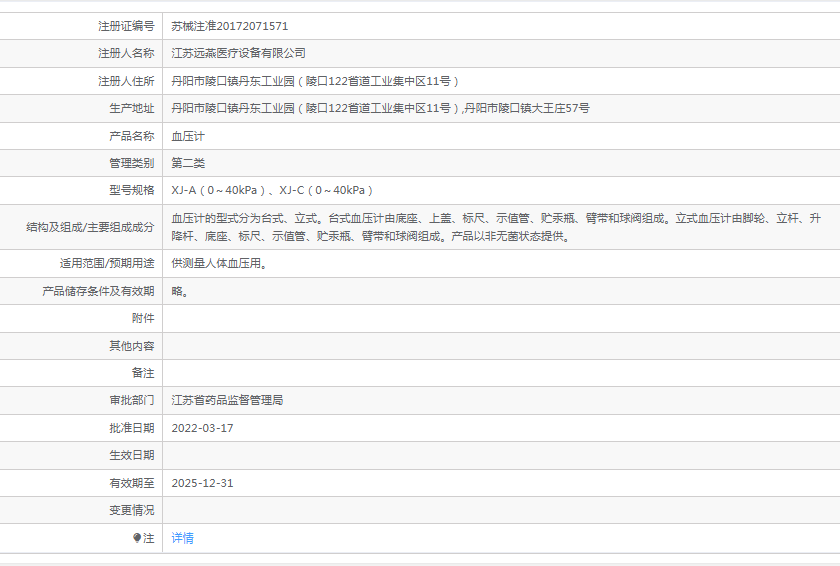
Task: Select registrant name 江苏远燕医疗设备有限公司
Action: [x=238, y=53]
